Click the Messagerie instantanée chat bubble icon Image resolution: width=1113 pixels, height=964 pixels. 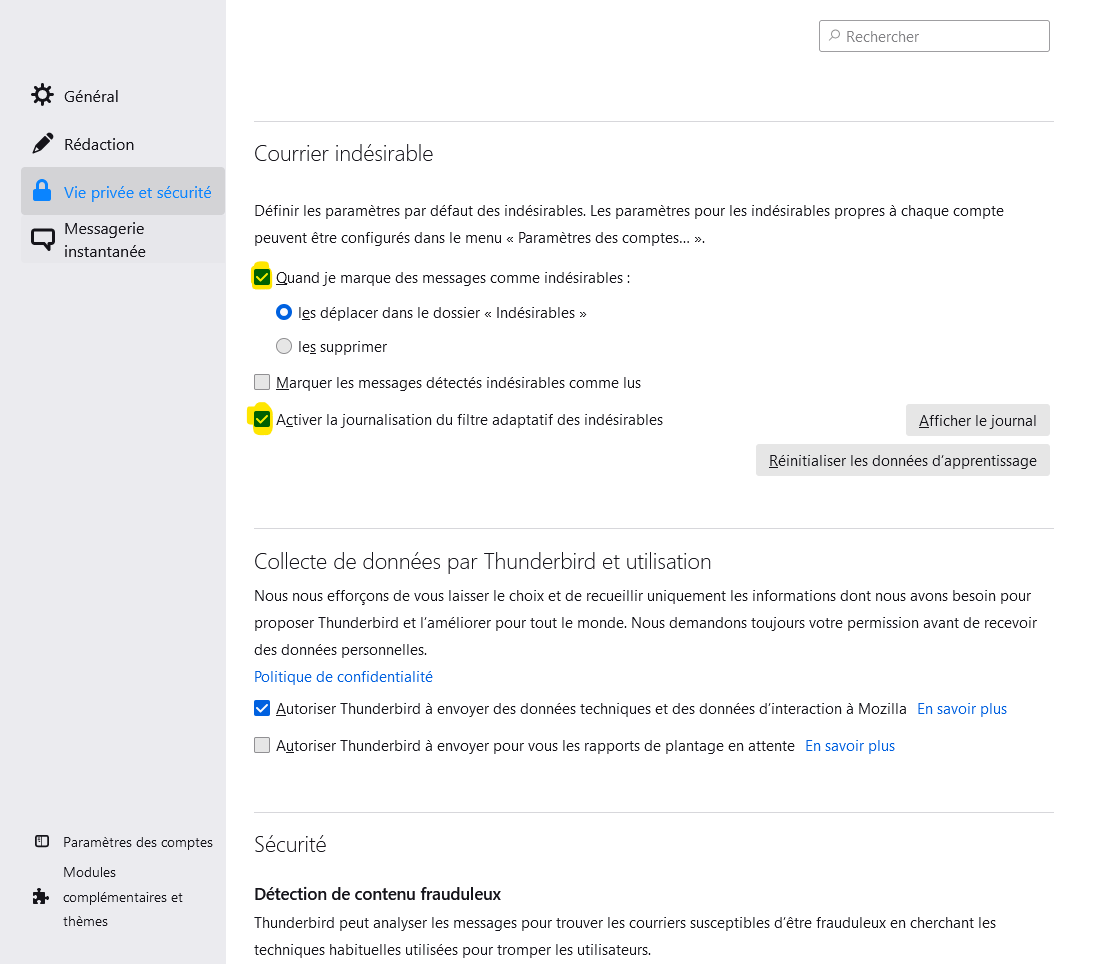pyautogui.click(x=42, y=240)
